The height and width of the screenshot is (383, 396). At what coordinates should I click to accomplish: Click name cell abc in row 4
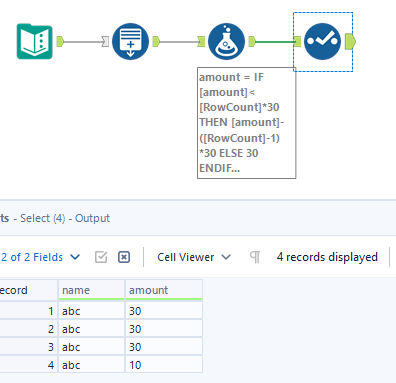point(91,365)
